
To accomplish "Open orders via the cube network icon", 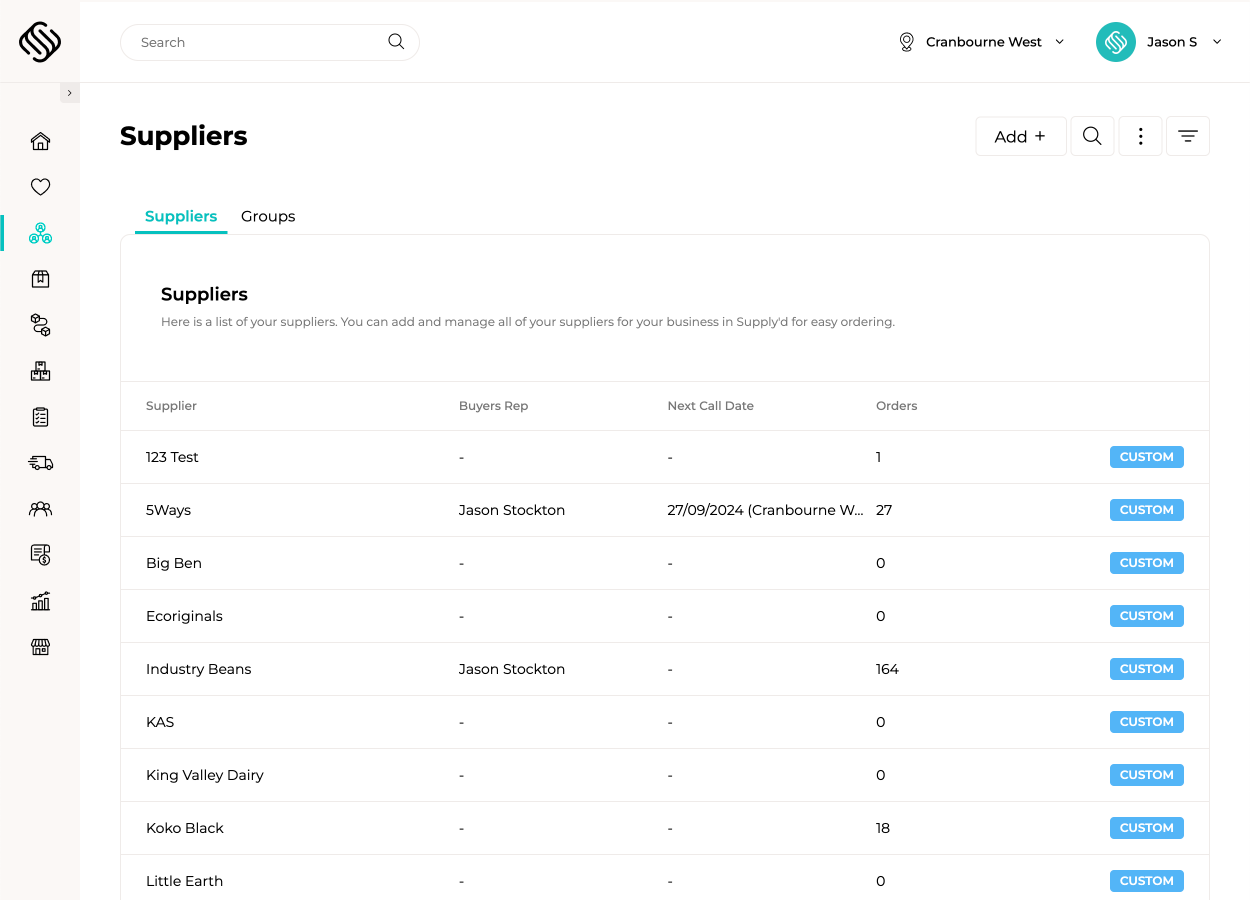I will pos(40,324).
